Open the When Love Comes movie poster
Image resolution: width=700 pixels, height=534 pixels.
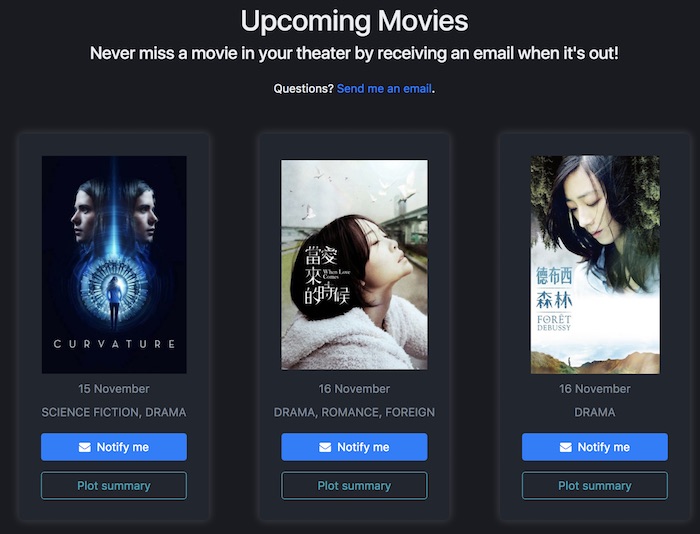pos(354,265)
